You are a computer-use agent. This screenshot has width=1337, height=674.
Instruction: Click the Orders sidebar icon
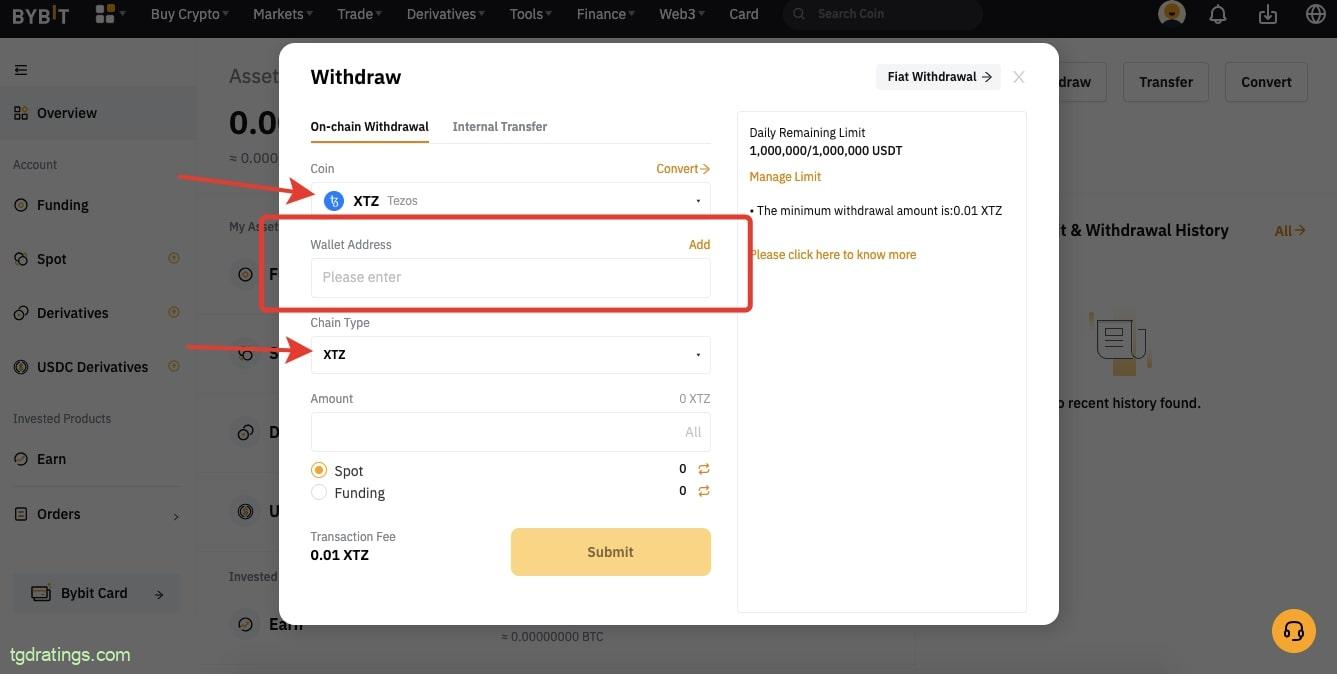(x=21, y=514)
